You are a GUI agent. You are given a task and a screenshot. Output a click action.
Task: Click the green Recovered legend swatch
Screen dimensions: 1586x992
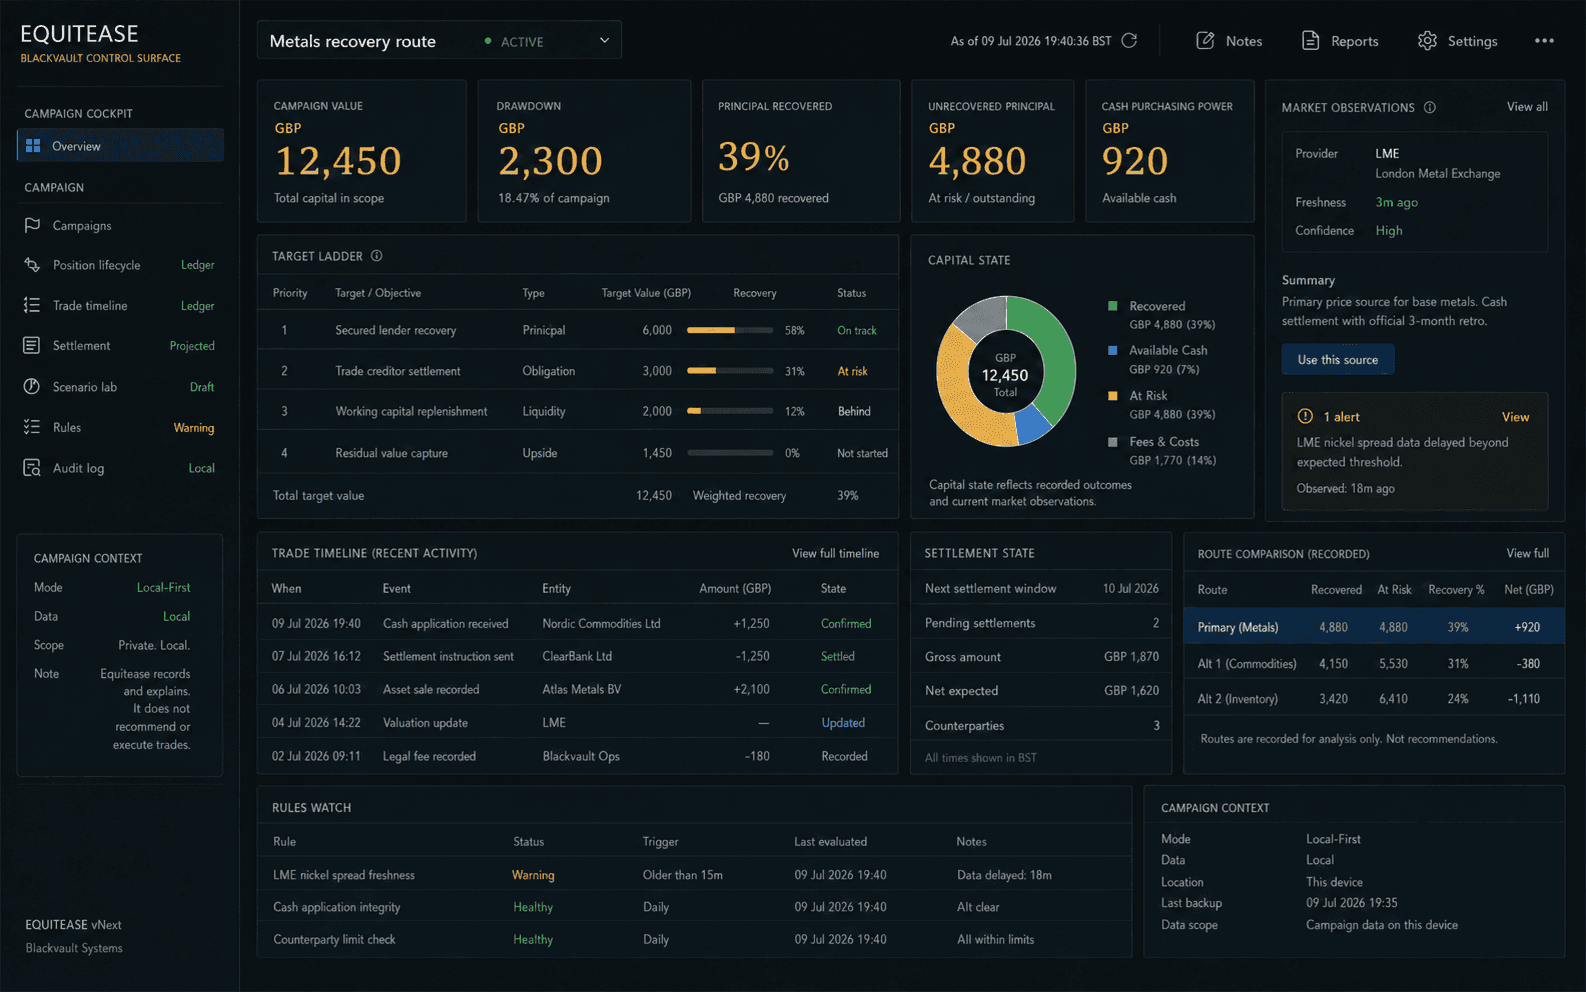[1113, 306]
